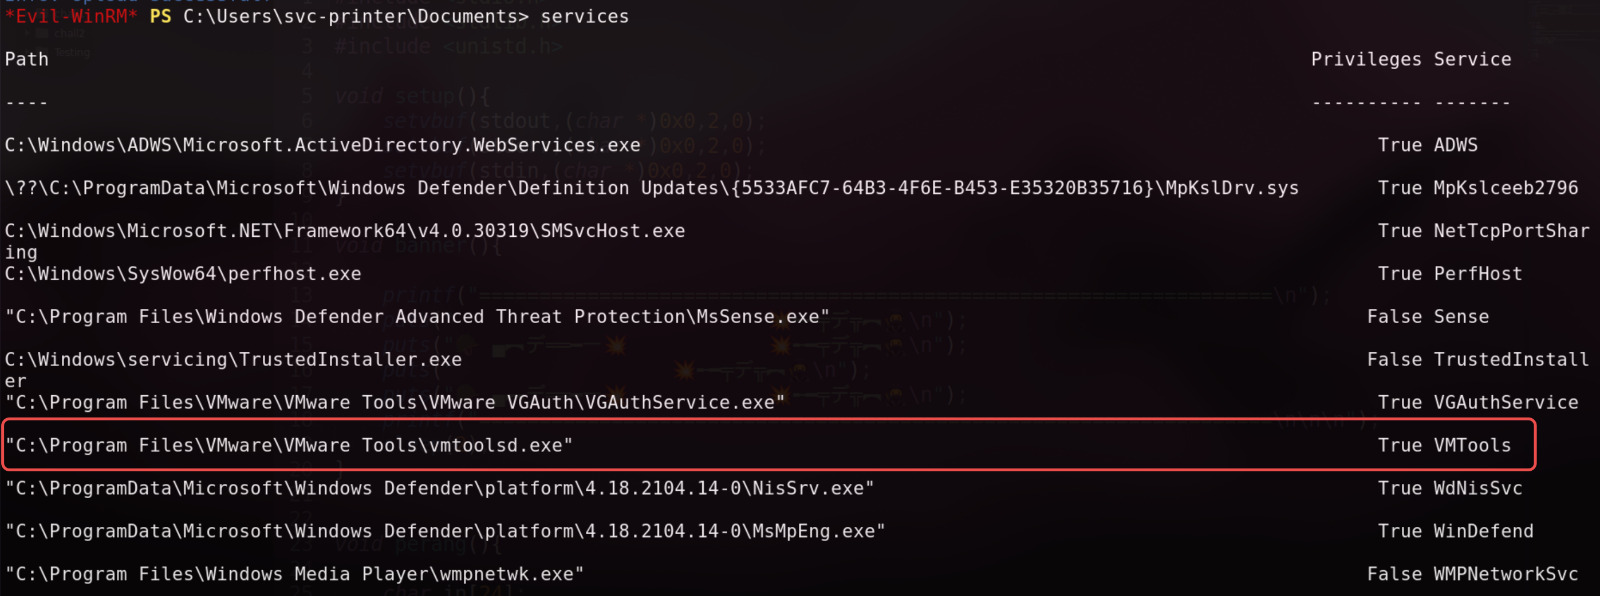Click the wmpnetwk.exe path entry
Viewport: 1600px width, 596px height.
click(294, 575)
